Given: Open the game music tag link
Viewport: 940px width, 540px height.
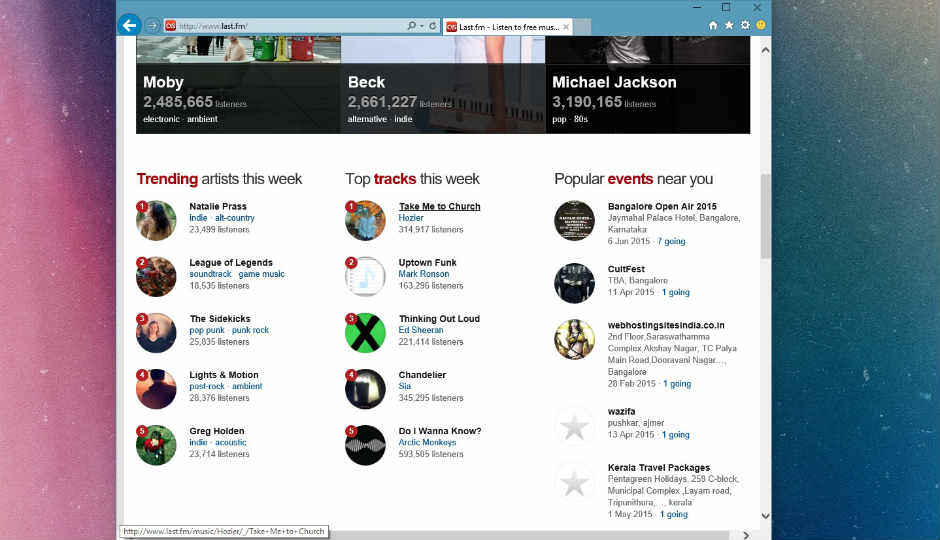Looking at the screenshot, I should click(x=261, y=274).
